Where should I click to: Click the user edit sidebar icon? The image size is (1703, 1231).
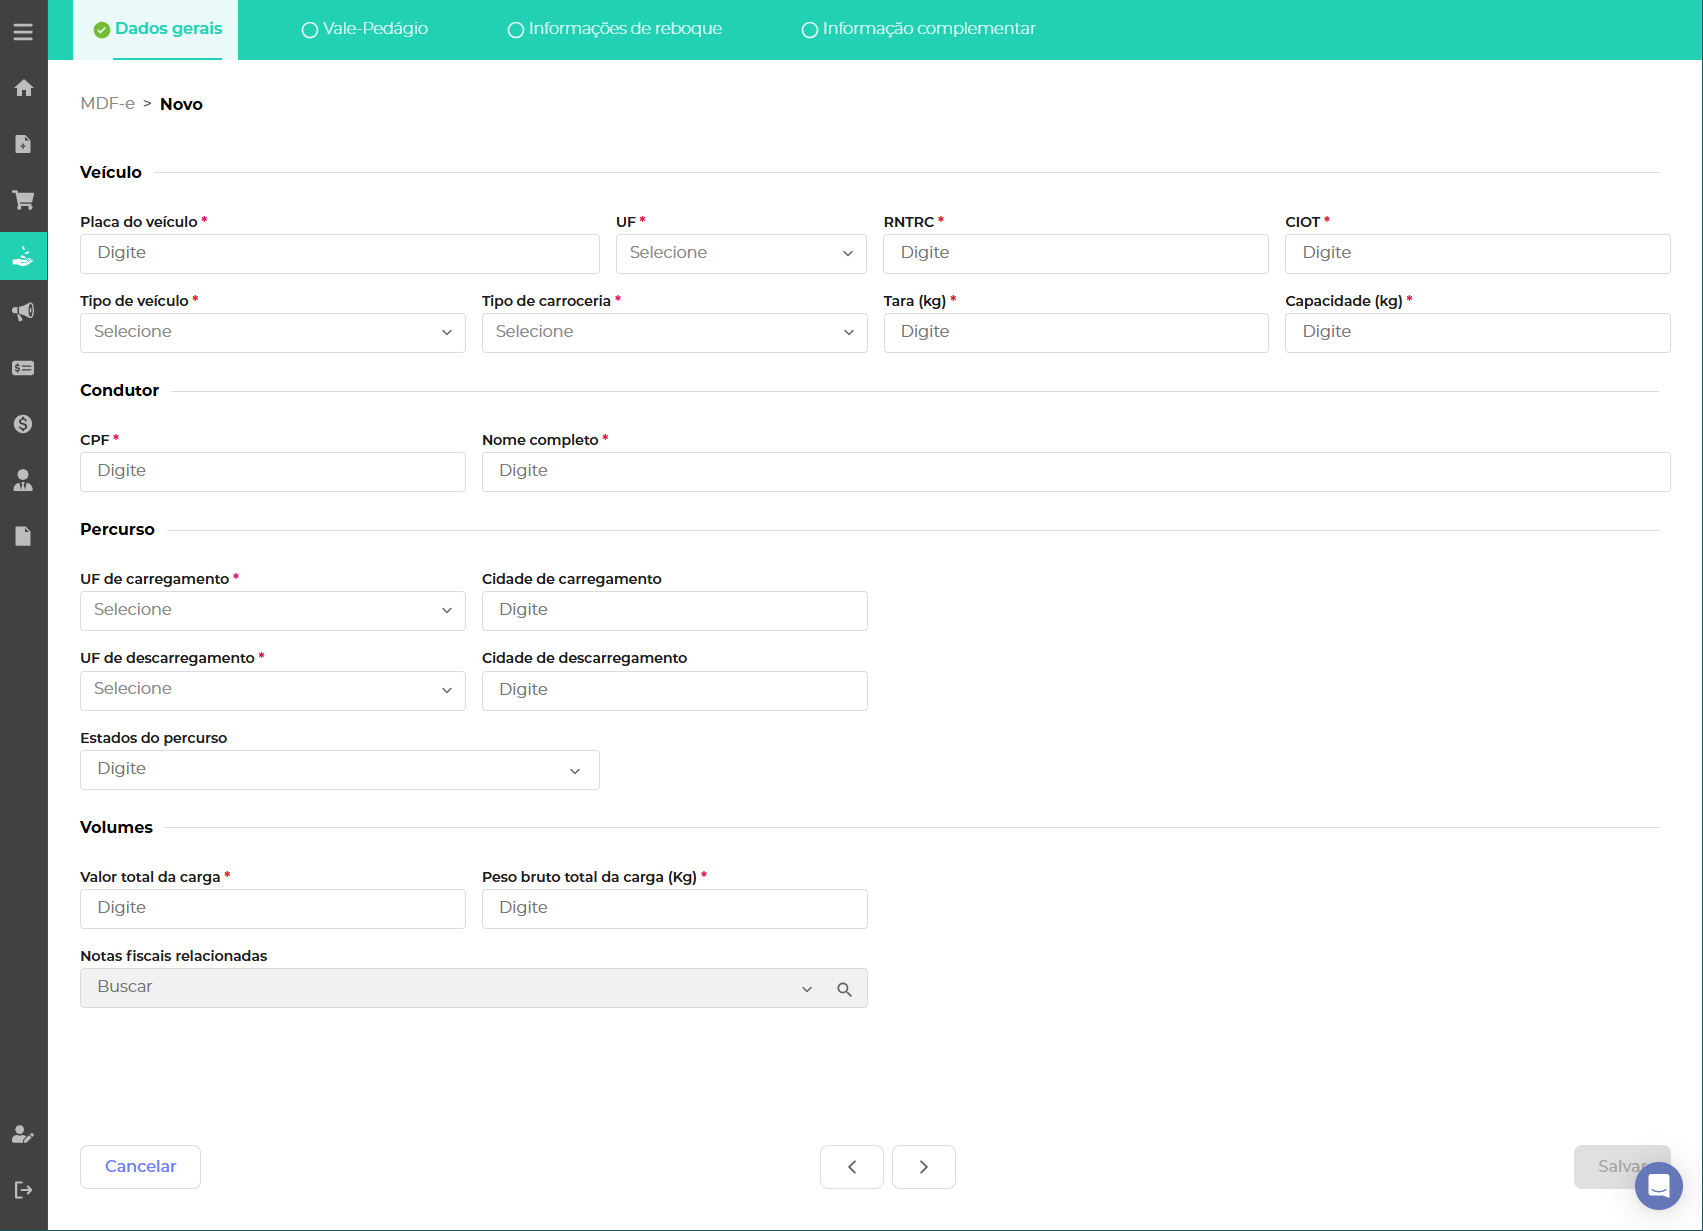tap(23, 1134)
